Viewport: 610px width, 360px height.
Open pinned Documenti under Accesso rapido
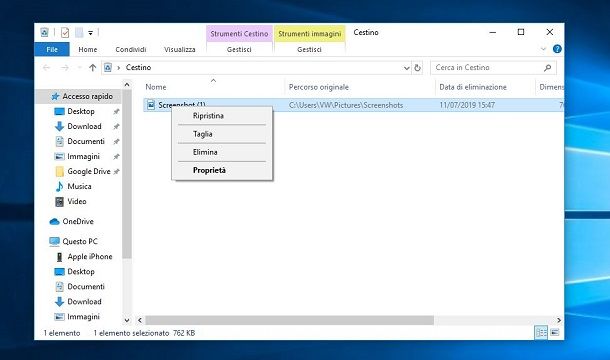86,141
